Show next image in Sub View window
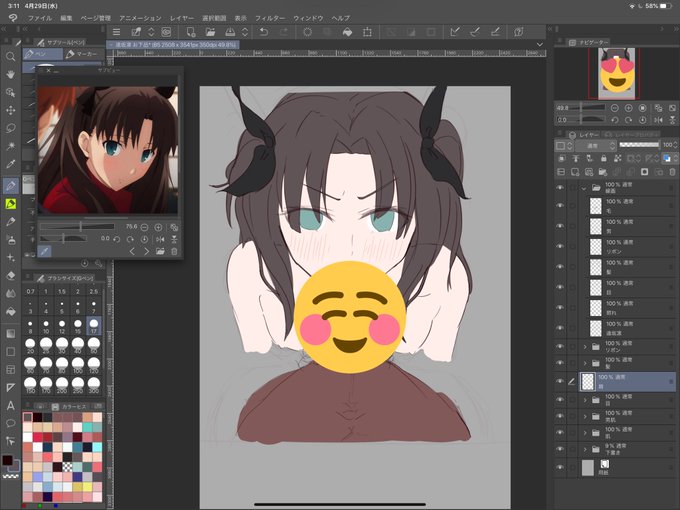 [x=146, y=251]
